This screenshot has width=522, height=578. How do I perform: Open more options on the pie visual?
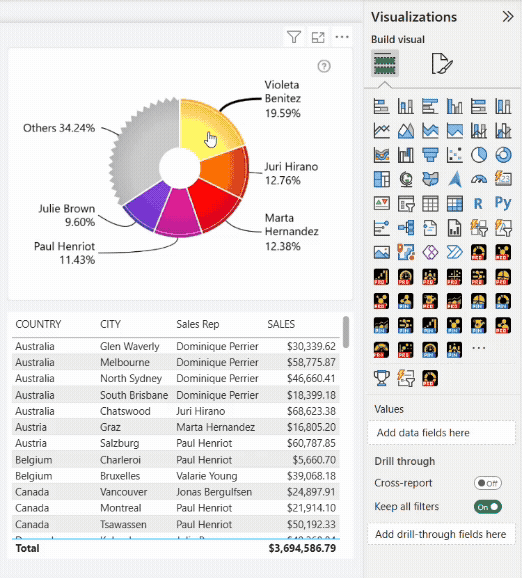coord(342,37)
